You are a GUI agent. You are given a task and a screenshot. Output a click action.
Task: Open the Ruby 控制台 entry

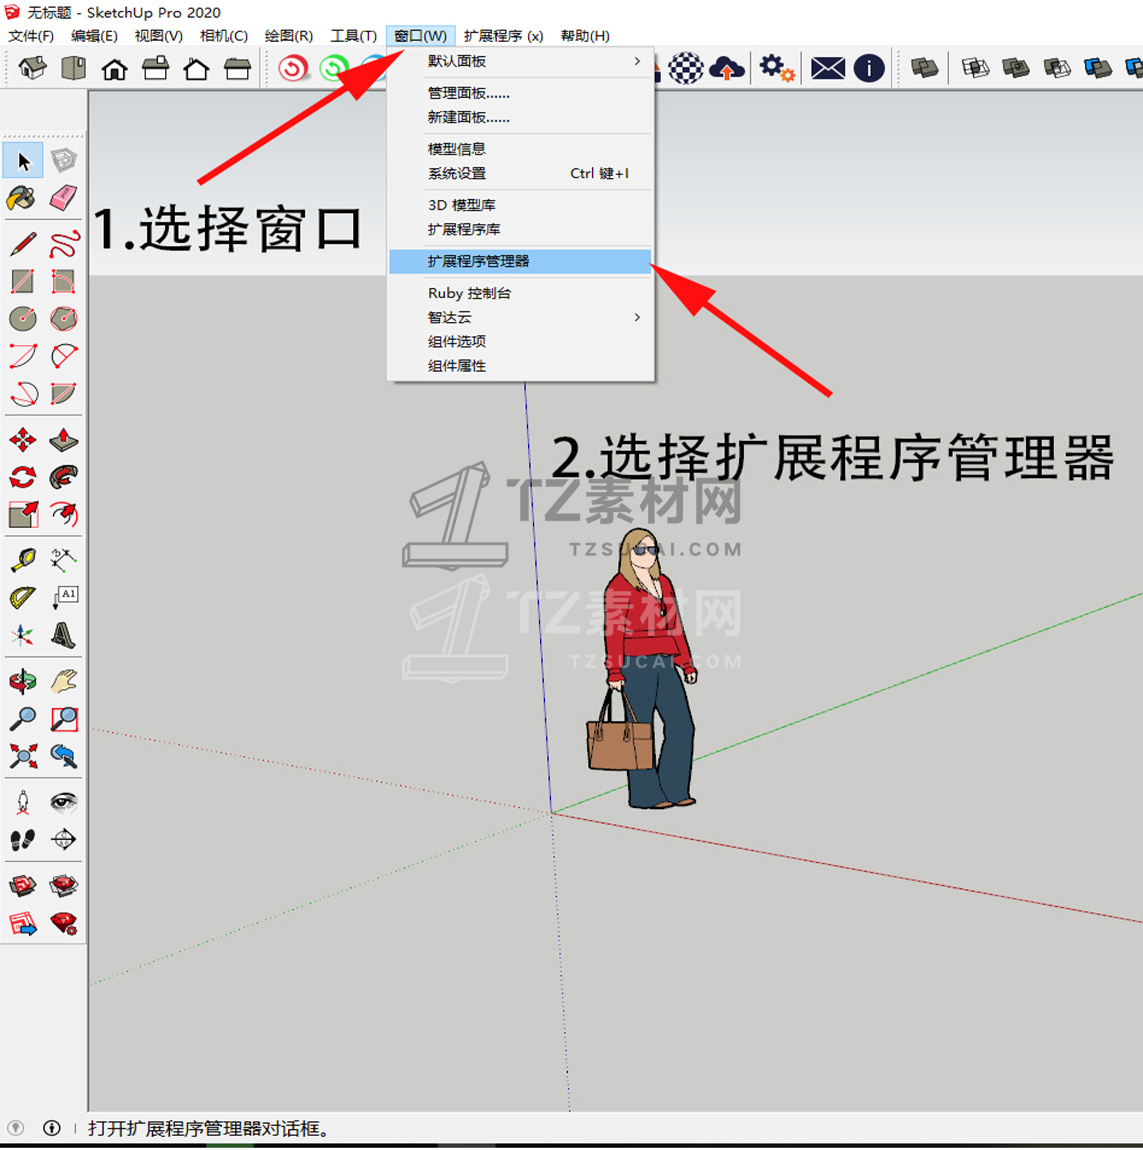tap(521, 293)
